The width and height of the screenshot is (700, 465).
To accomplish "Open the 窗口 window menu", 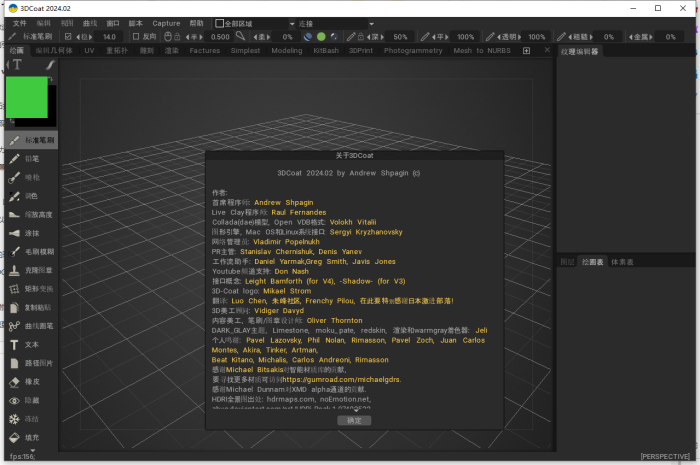I will pyautogui.click(x=113, y=23).
